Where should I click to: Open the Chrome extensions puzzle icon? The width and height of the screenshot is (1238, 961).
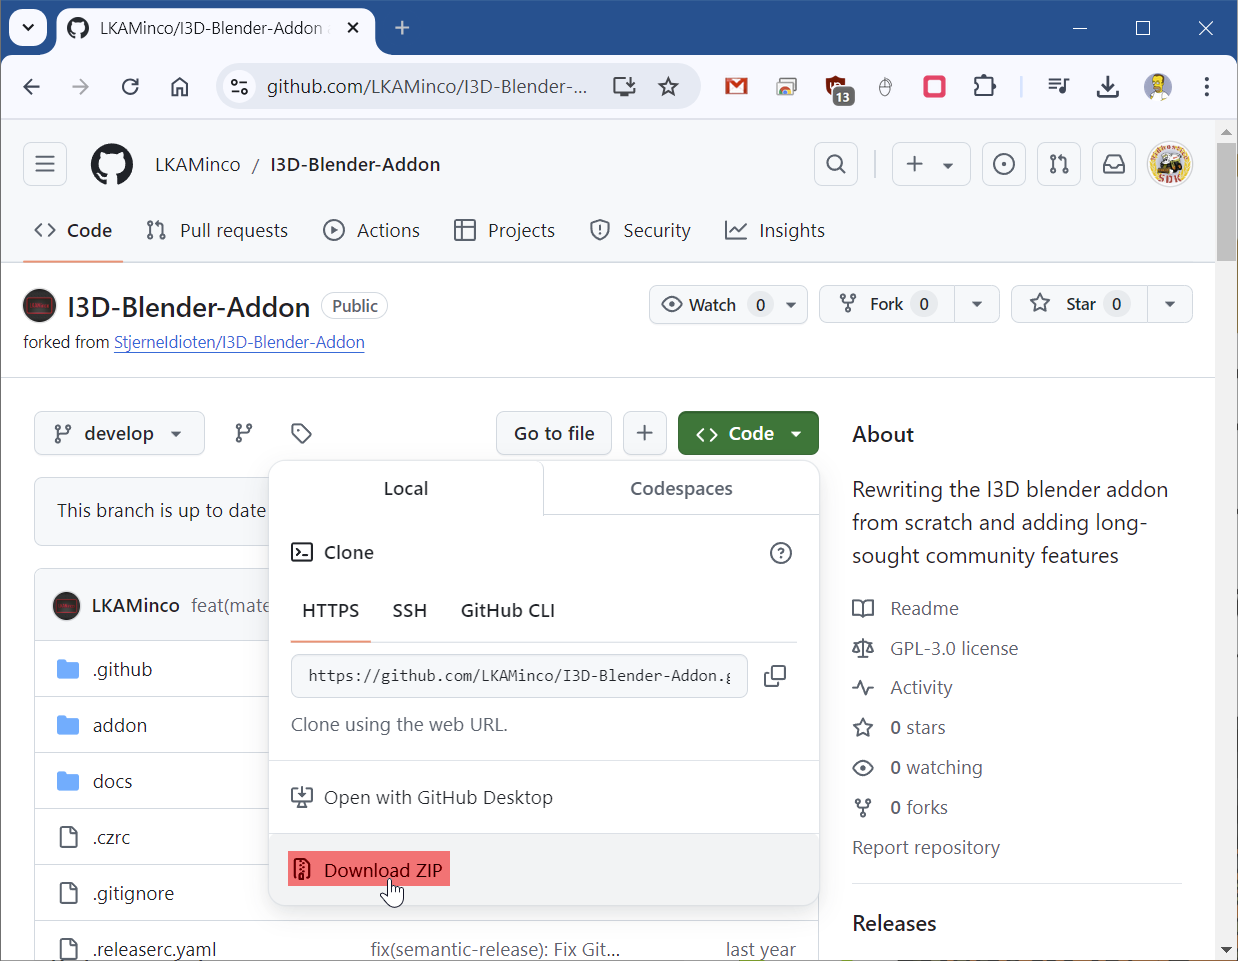click(x=985, y=87)
